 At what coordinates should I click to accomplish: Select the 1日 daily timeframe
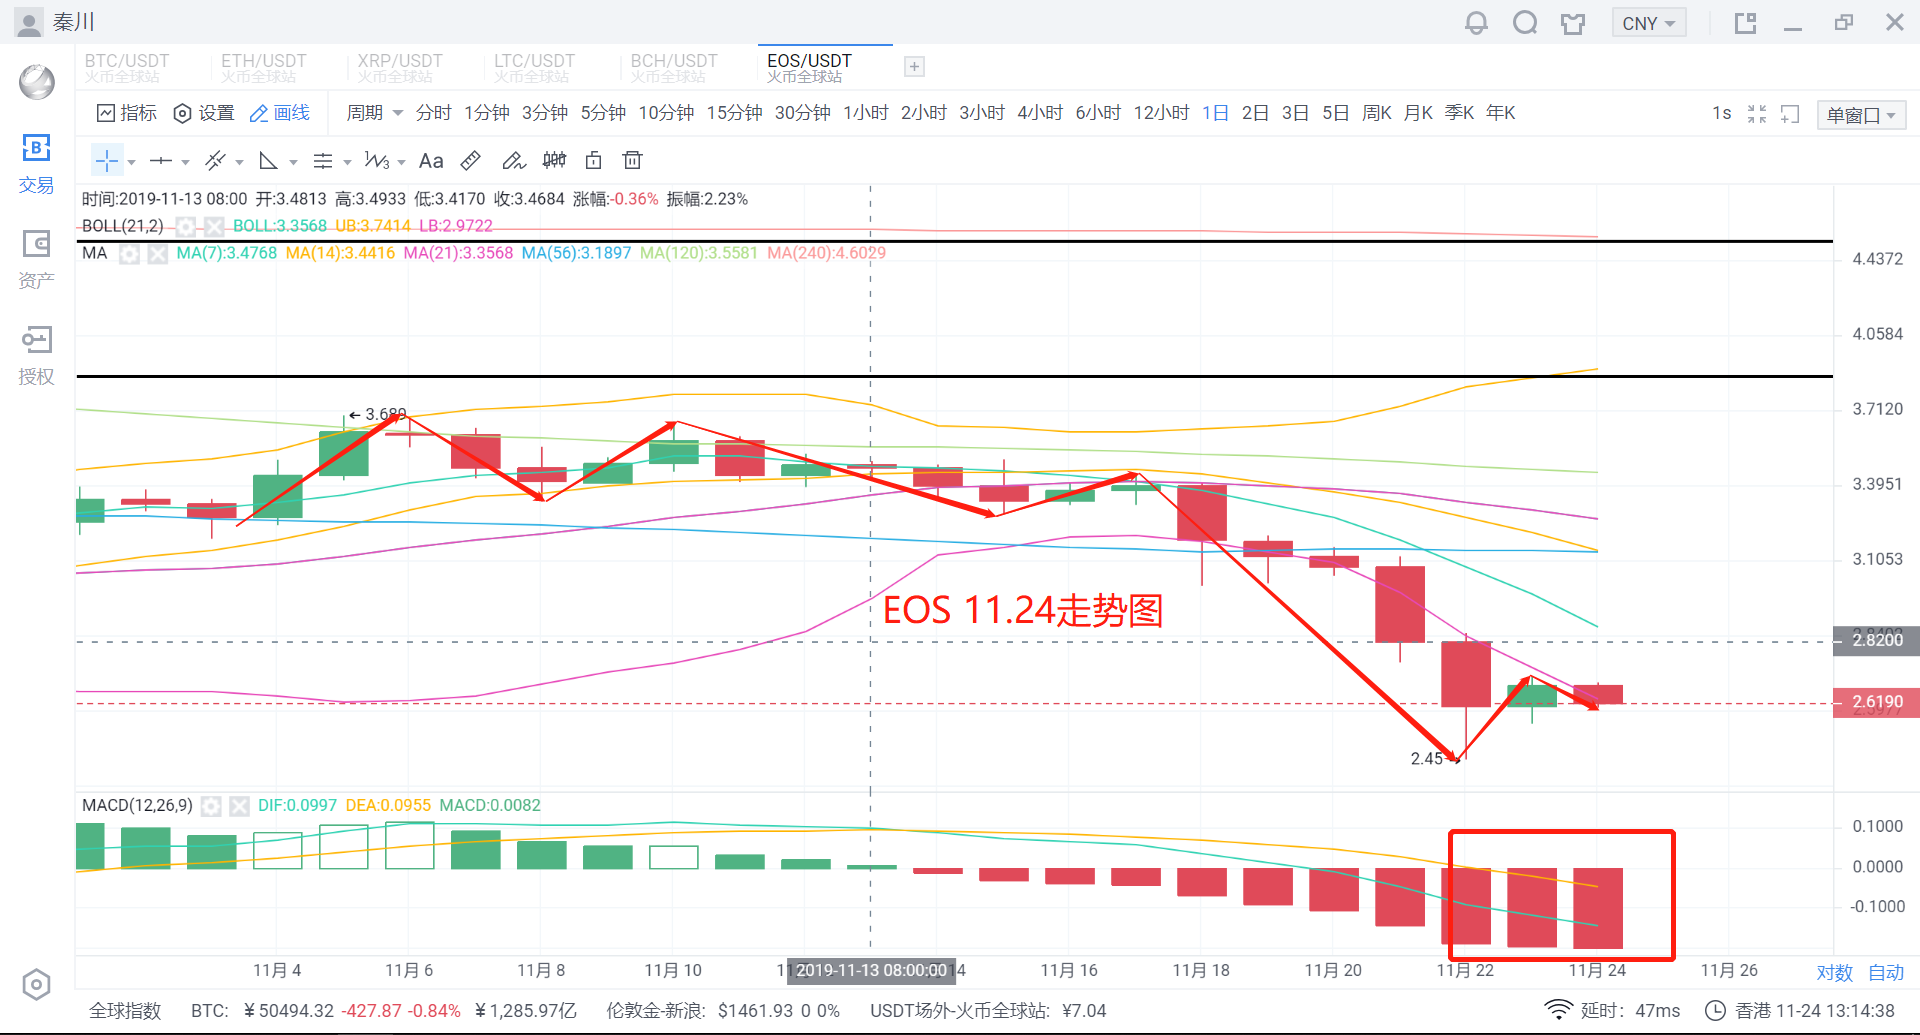coord(1215,113)
